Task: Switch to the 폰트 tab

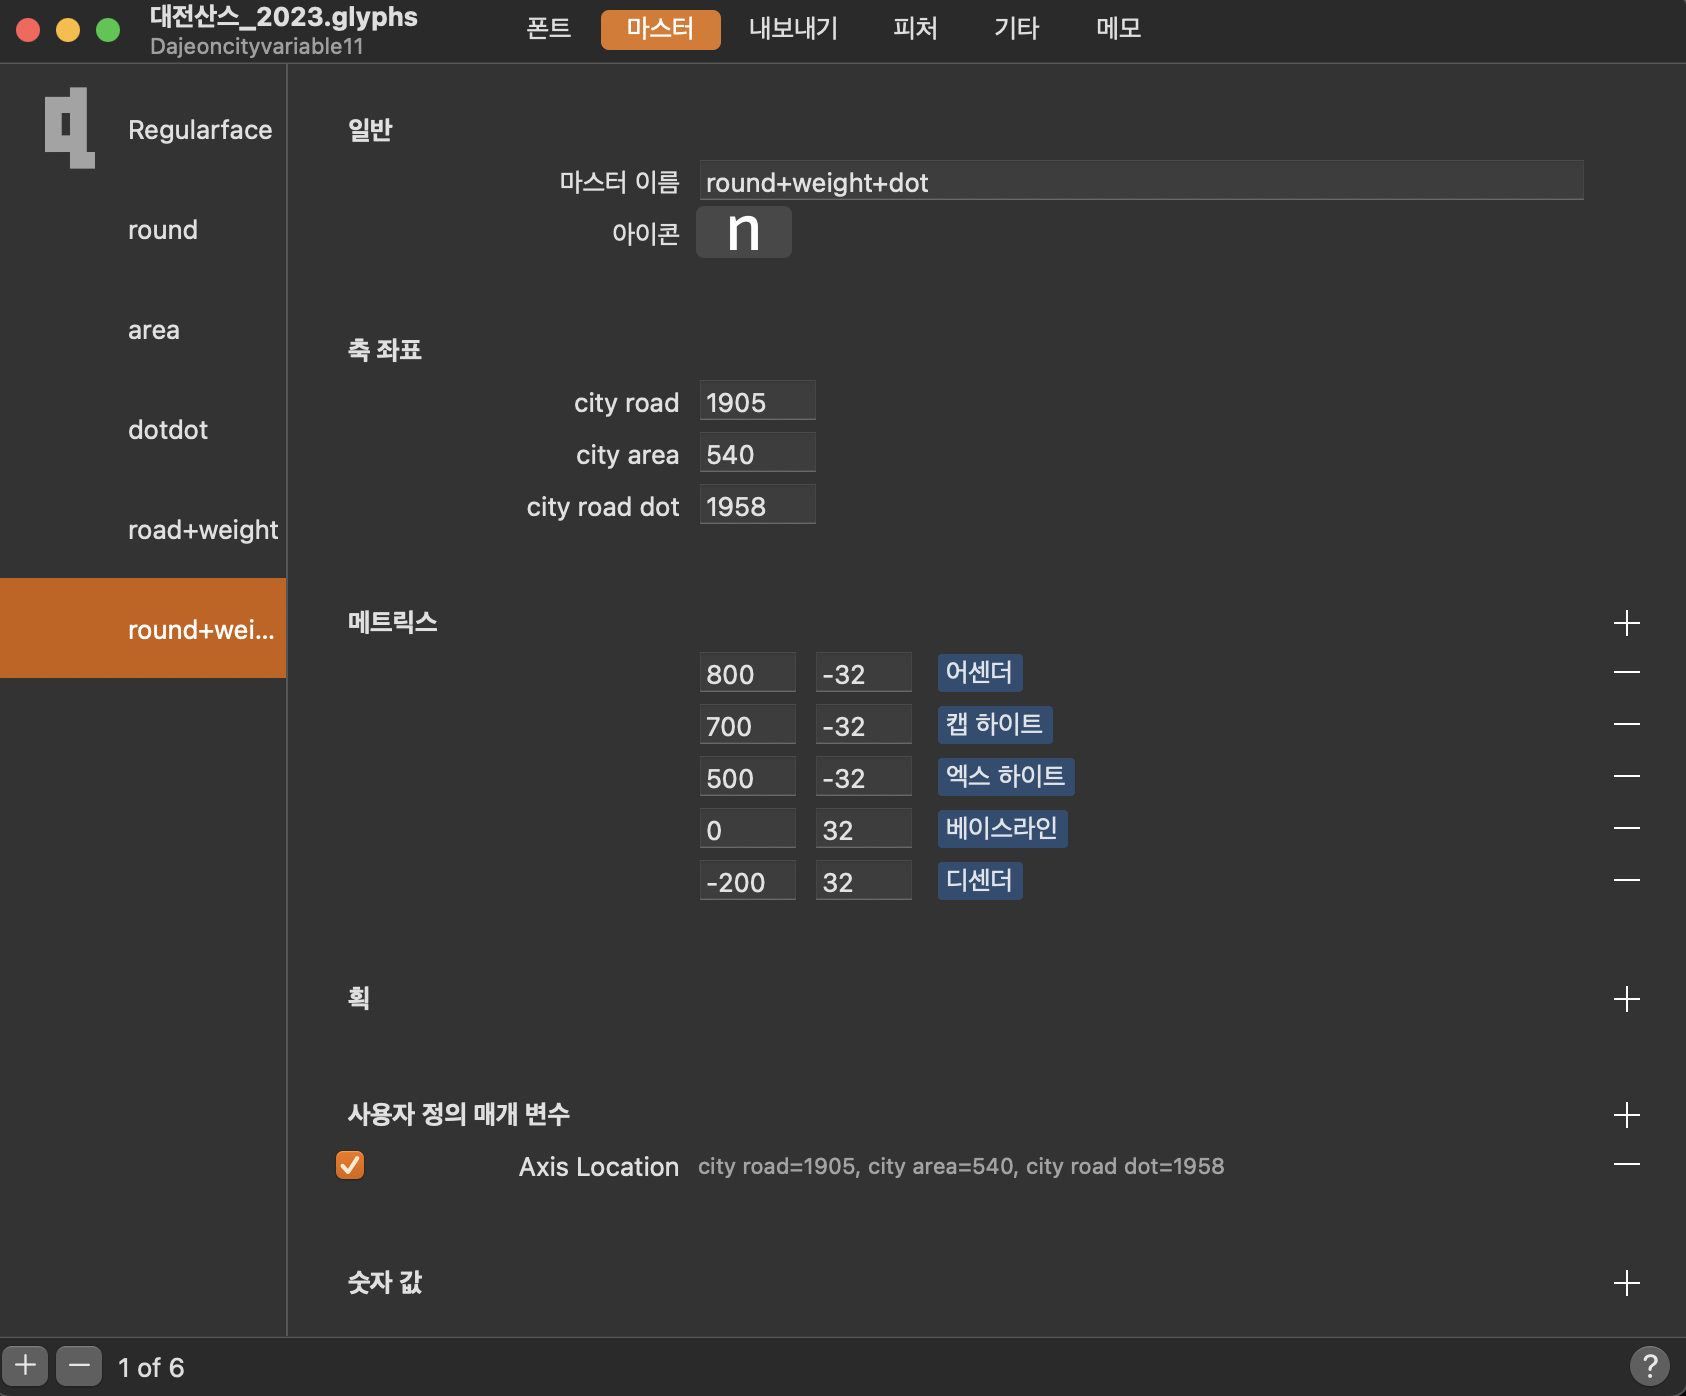Action: pyautogui.click(x=548, y=28)
